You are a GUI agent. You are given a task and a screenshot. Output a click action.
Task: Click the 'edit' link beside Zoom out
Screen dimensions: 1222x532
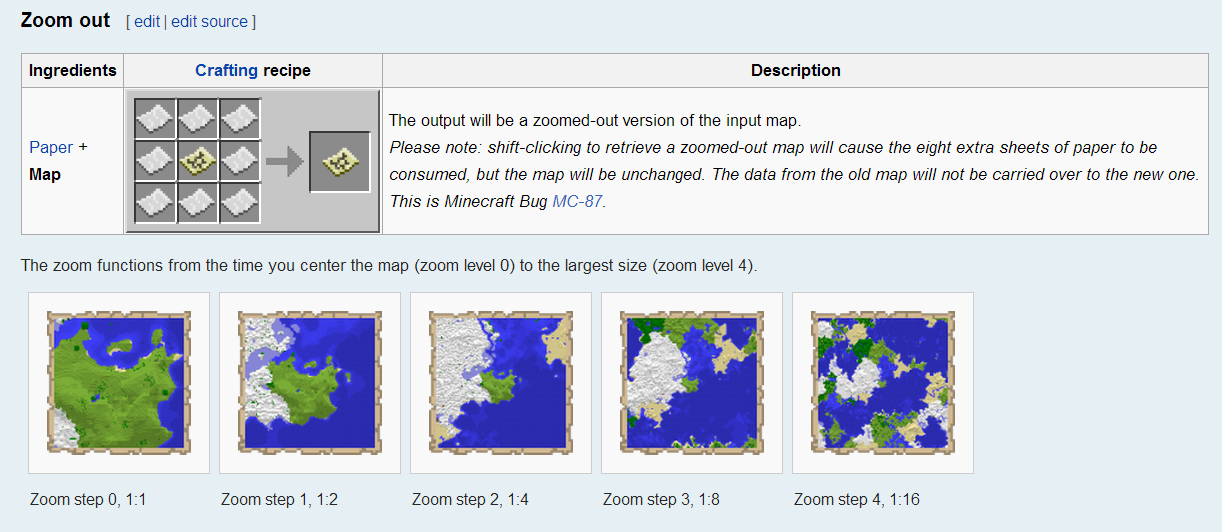tap(147, 21)
